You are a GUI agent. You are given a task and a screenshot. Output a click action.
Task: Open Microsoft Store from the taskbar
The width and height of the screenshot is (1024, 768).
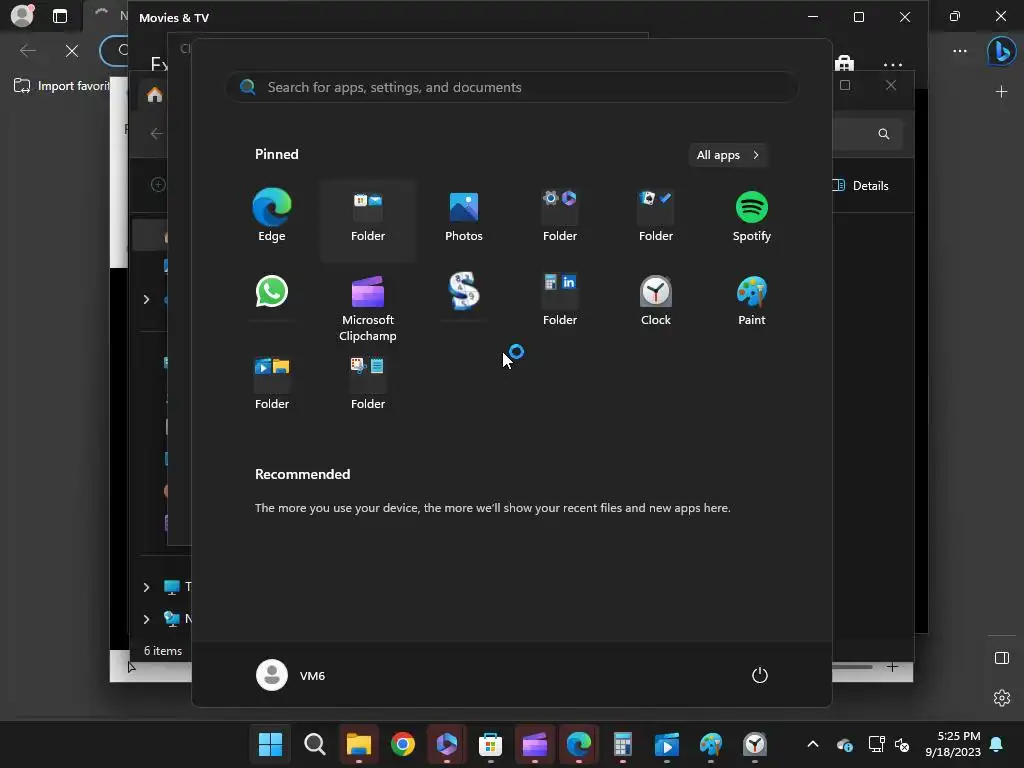pos(490,744)
